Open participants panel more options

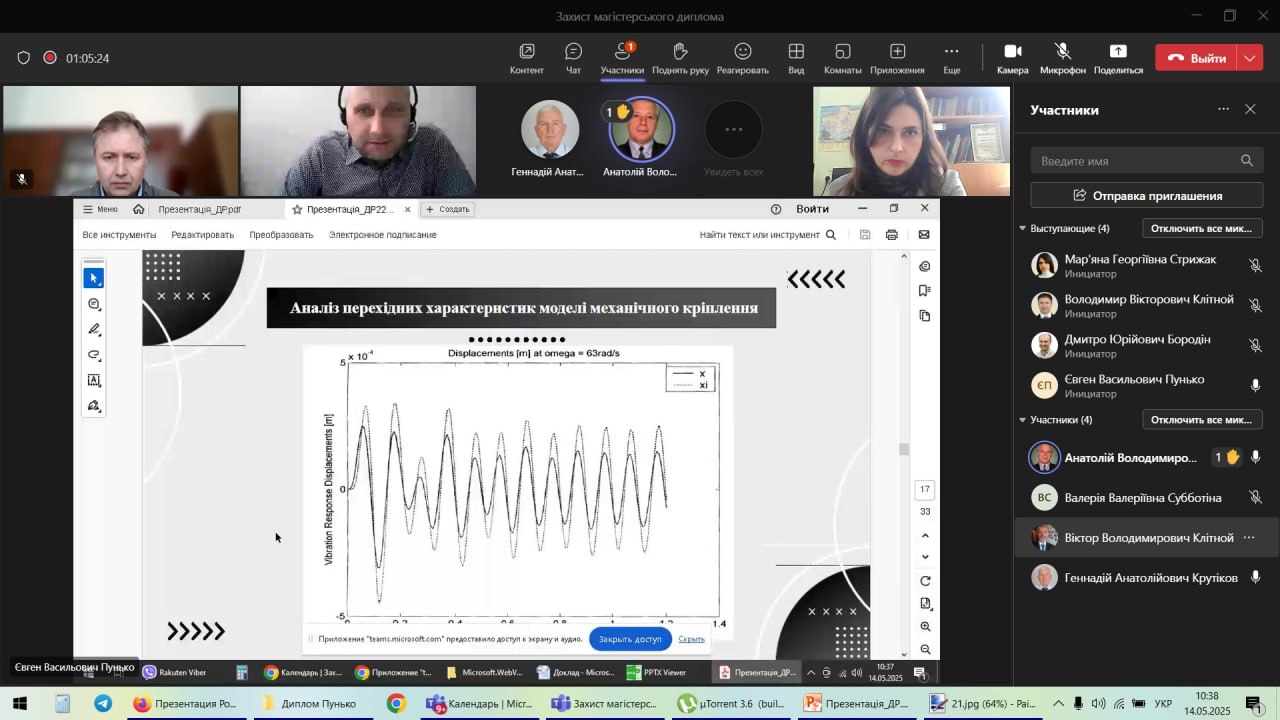pos(1223,109)
